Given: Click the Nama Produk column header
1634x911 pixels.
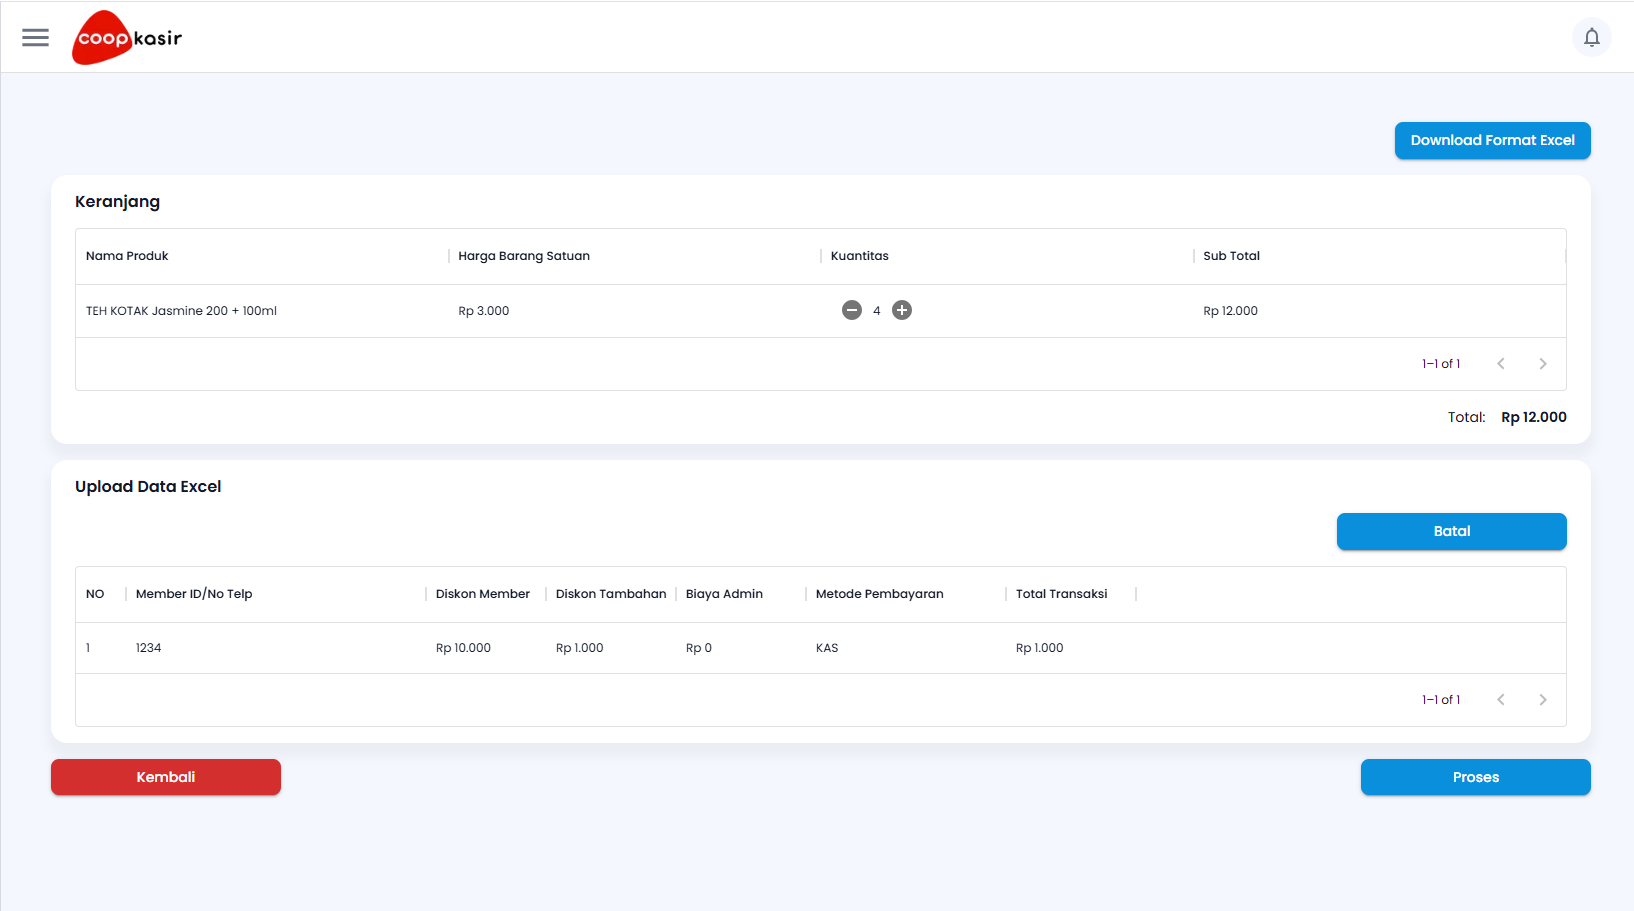Looking at the screenshot, I should pos(127,255).
